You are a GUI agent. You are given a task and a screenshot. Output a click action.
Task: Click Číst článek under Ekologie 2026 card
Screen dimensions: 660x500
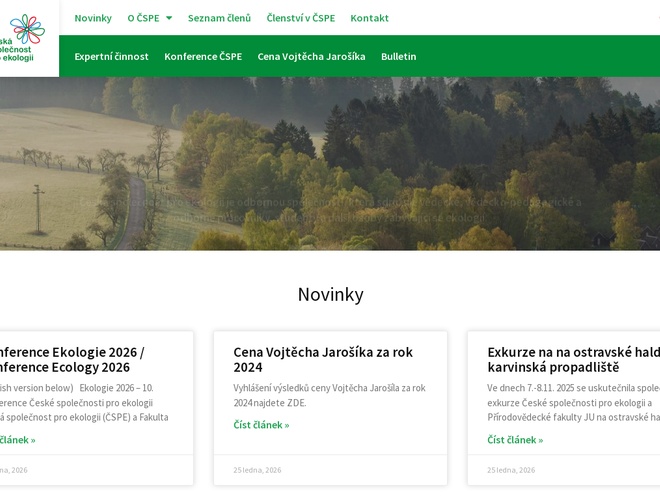click(17, 440)
